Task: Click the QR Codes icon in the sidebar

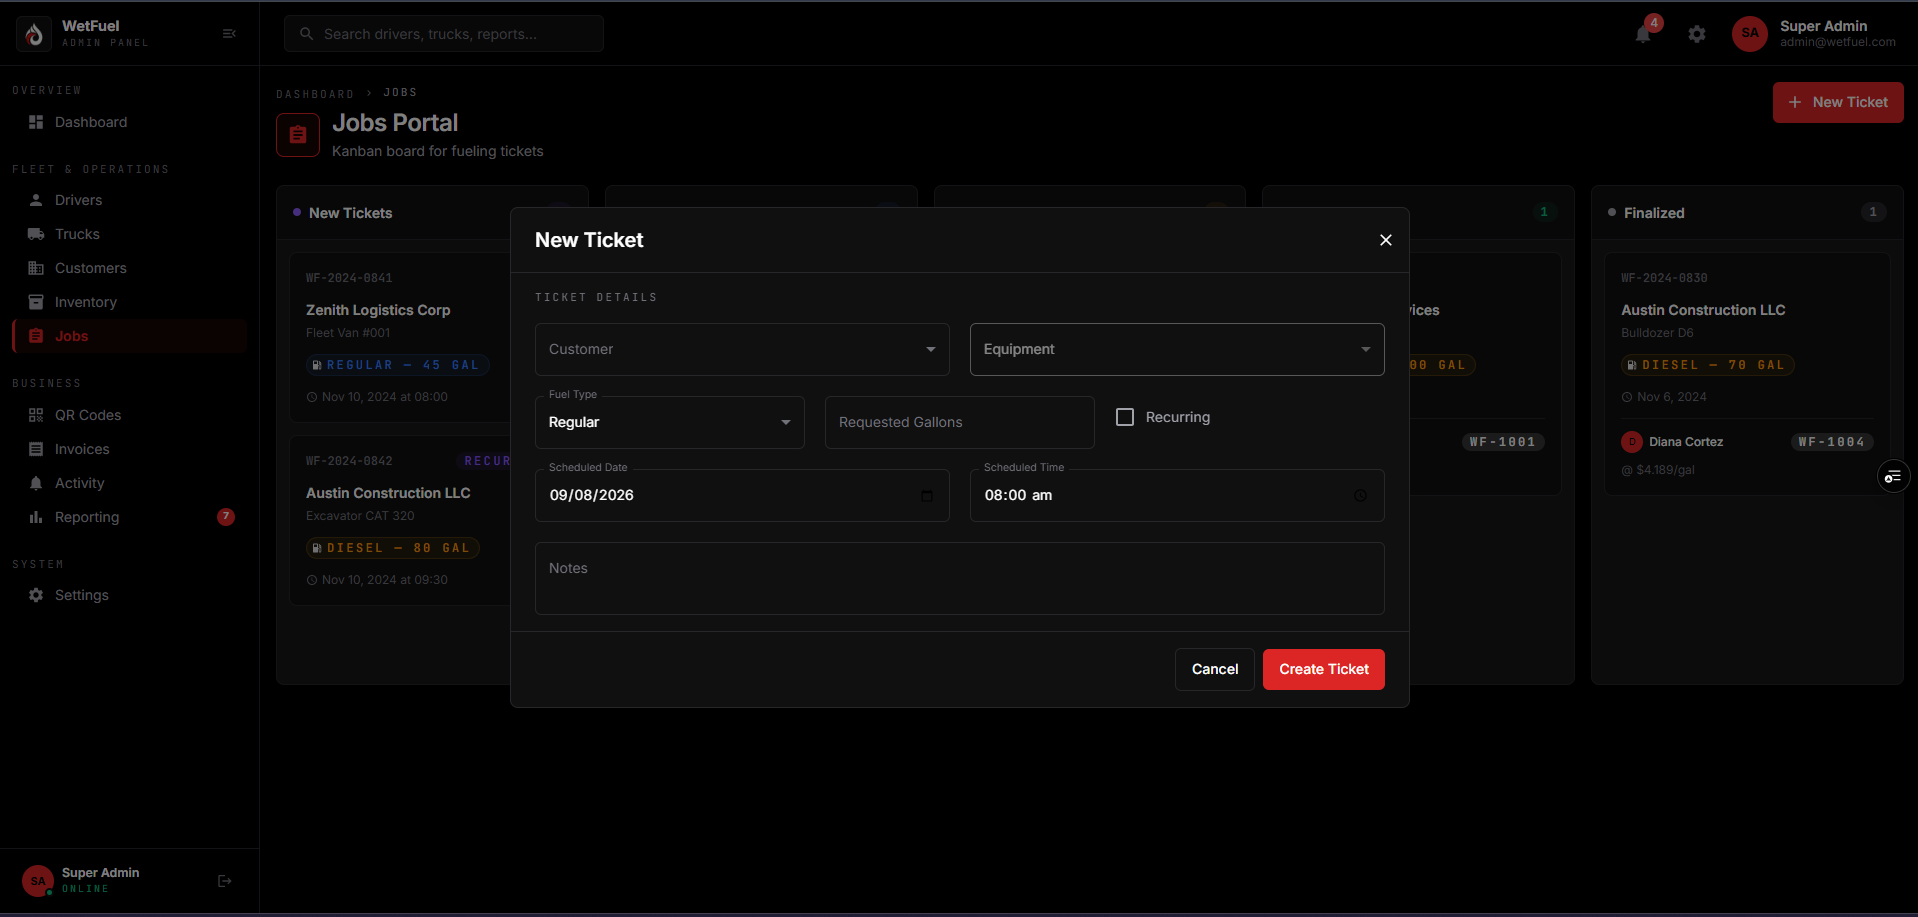Action: click(x=36, y=415)
